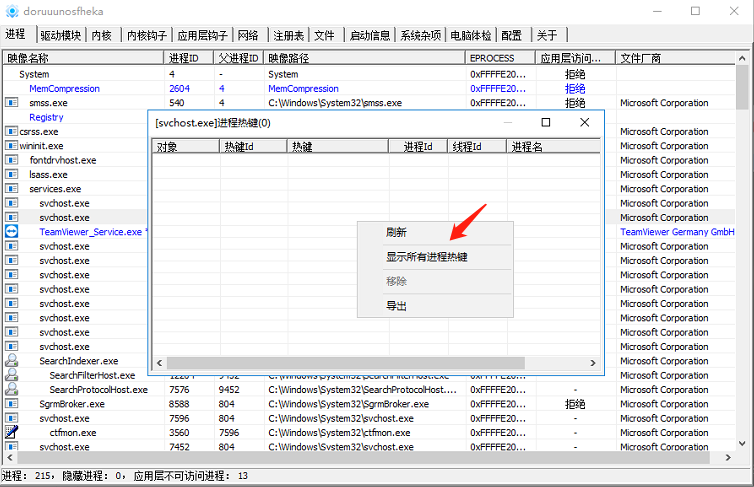Open the 注册表 tab
The image size is (754, 487).
tap(287, 35)
